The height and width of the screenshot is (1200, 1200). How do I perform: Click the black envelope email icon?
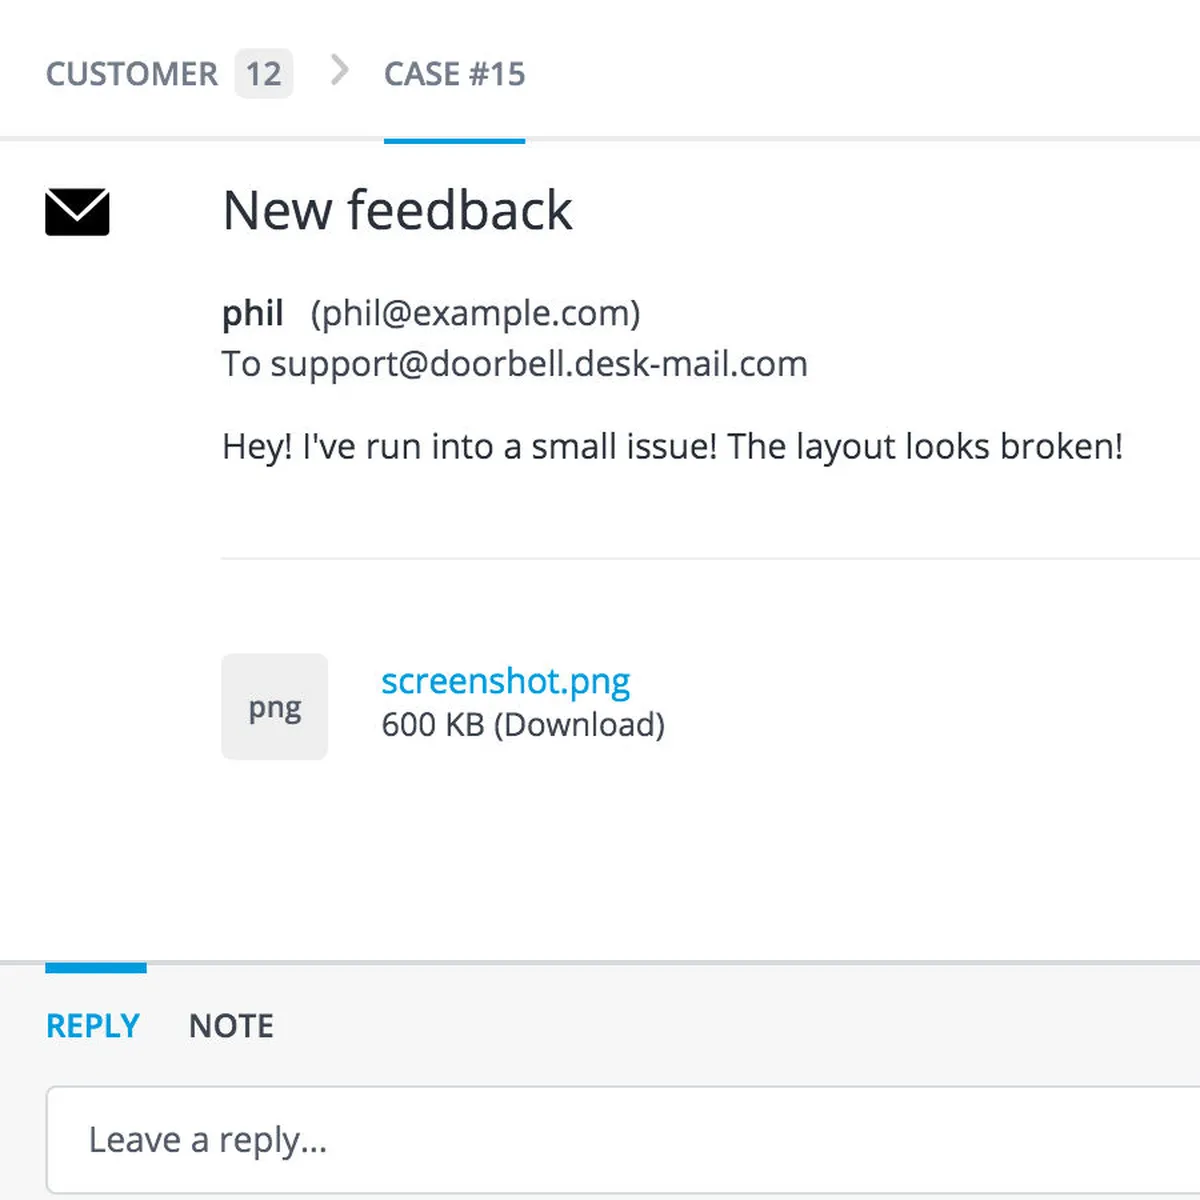pyautogui.click(x=77, y=212)
